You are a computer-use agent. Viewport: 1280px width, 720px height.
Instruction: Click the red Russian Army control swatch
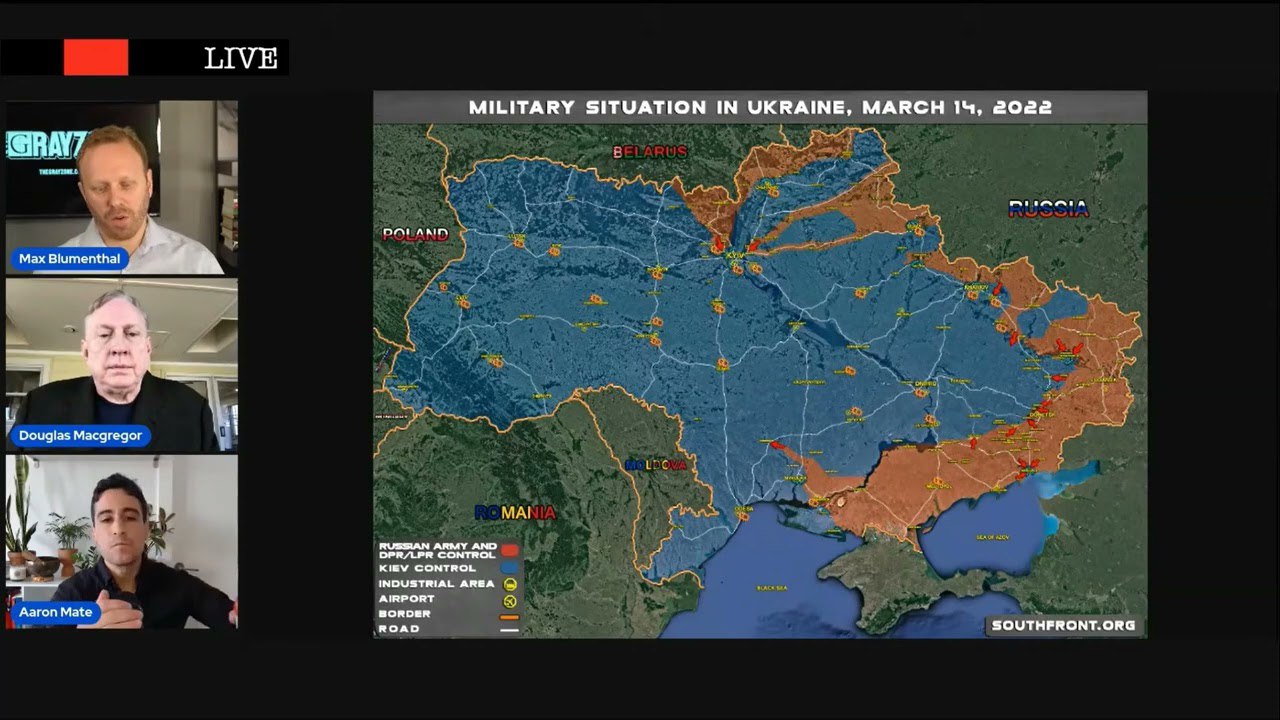pos(510,551)
